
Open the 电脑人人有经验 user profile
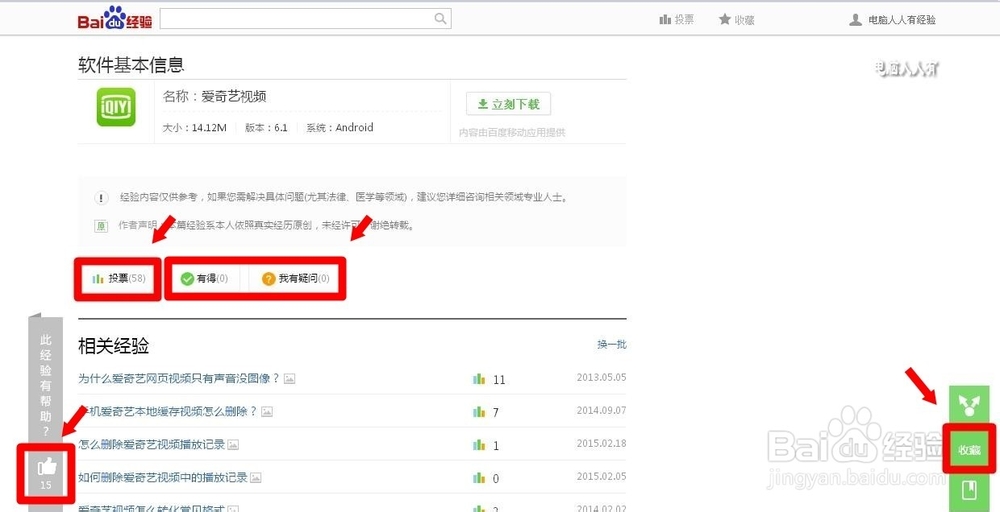(x=902, y=20)
